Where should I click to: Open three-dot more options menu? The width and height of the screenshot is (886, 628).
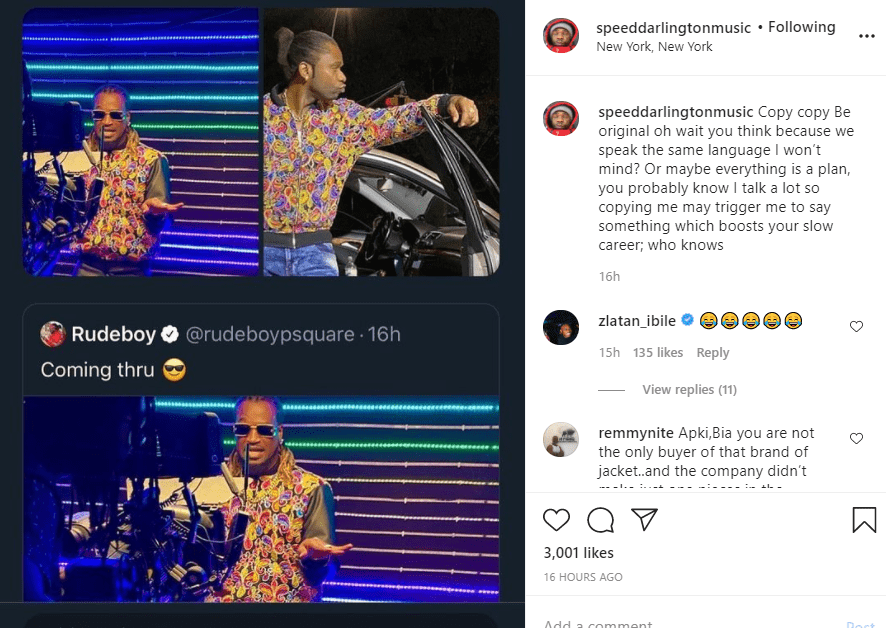(x=867, y=36)
